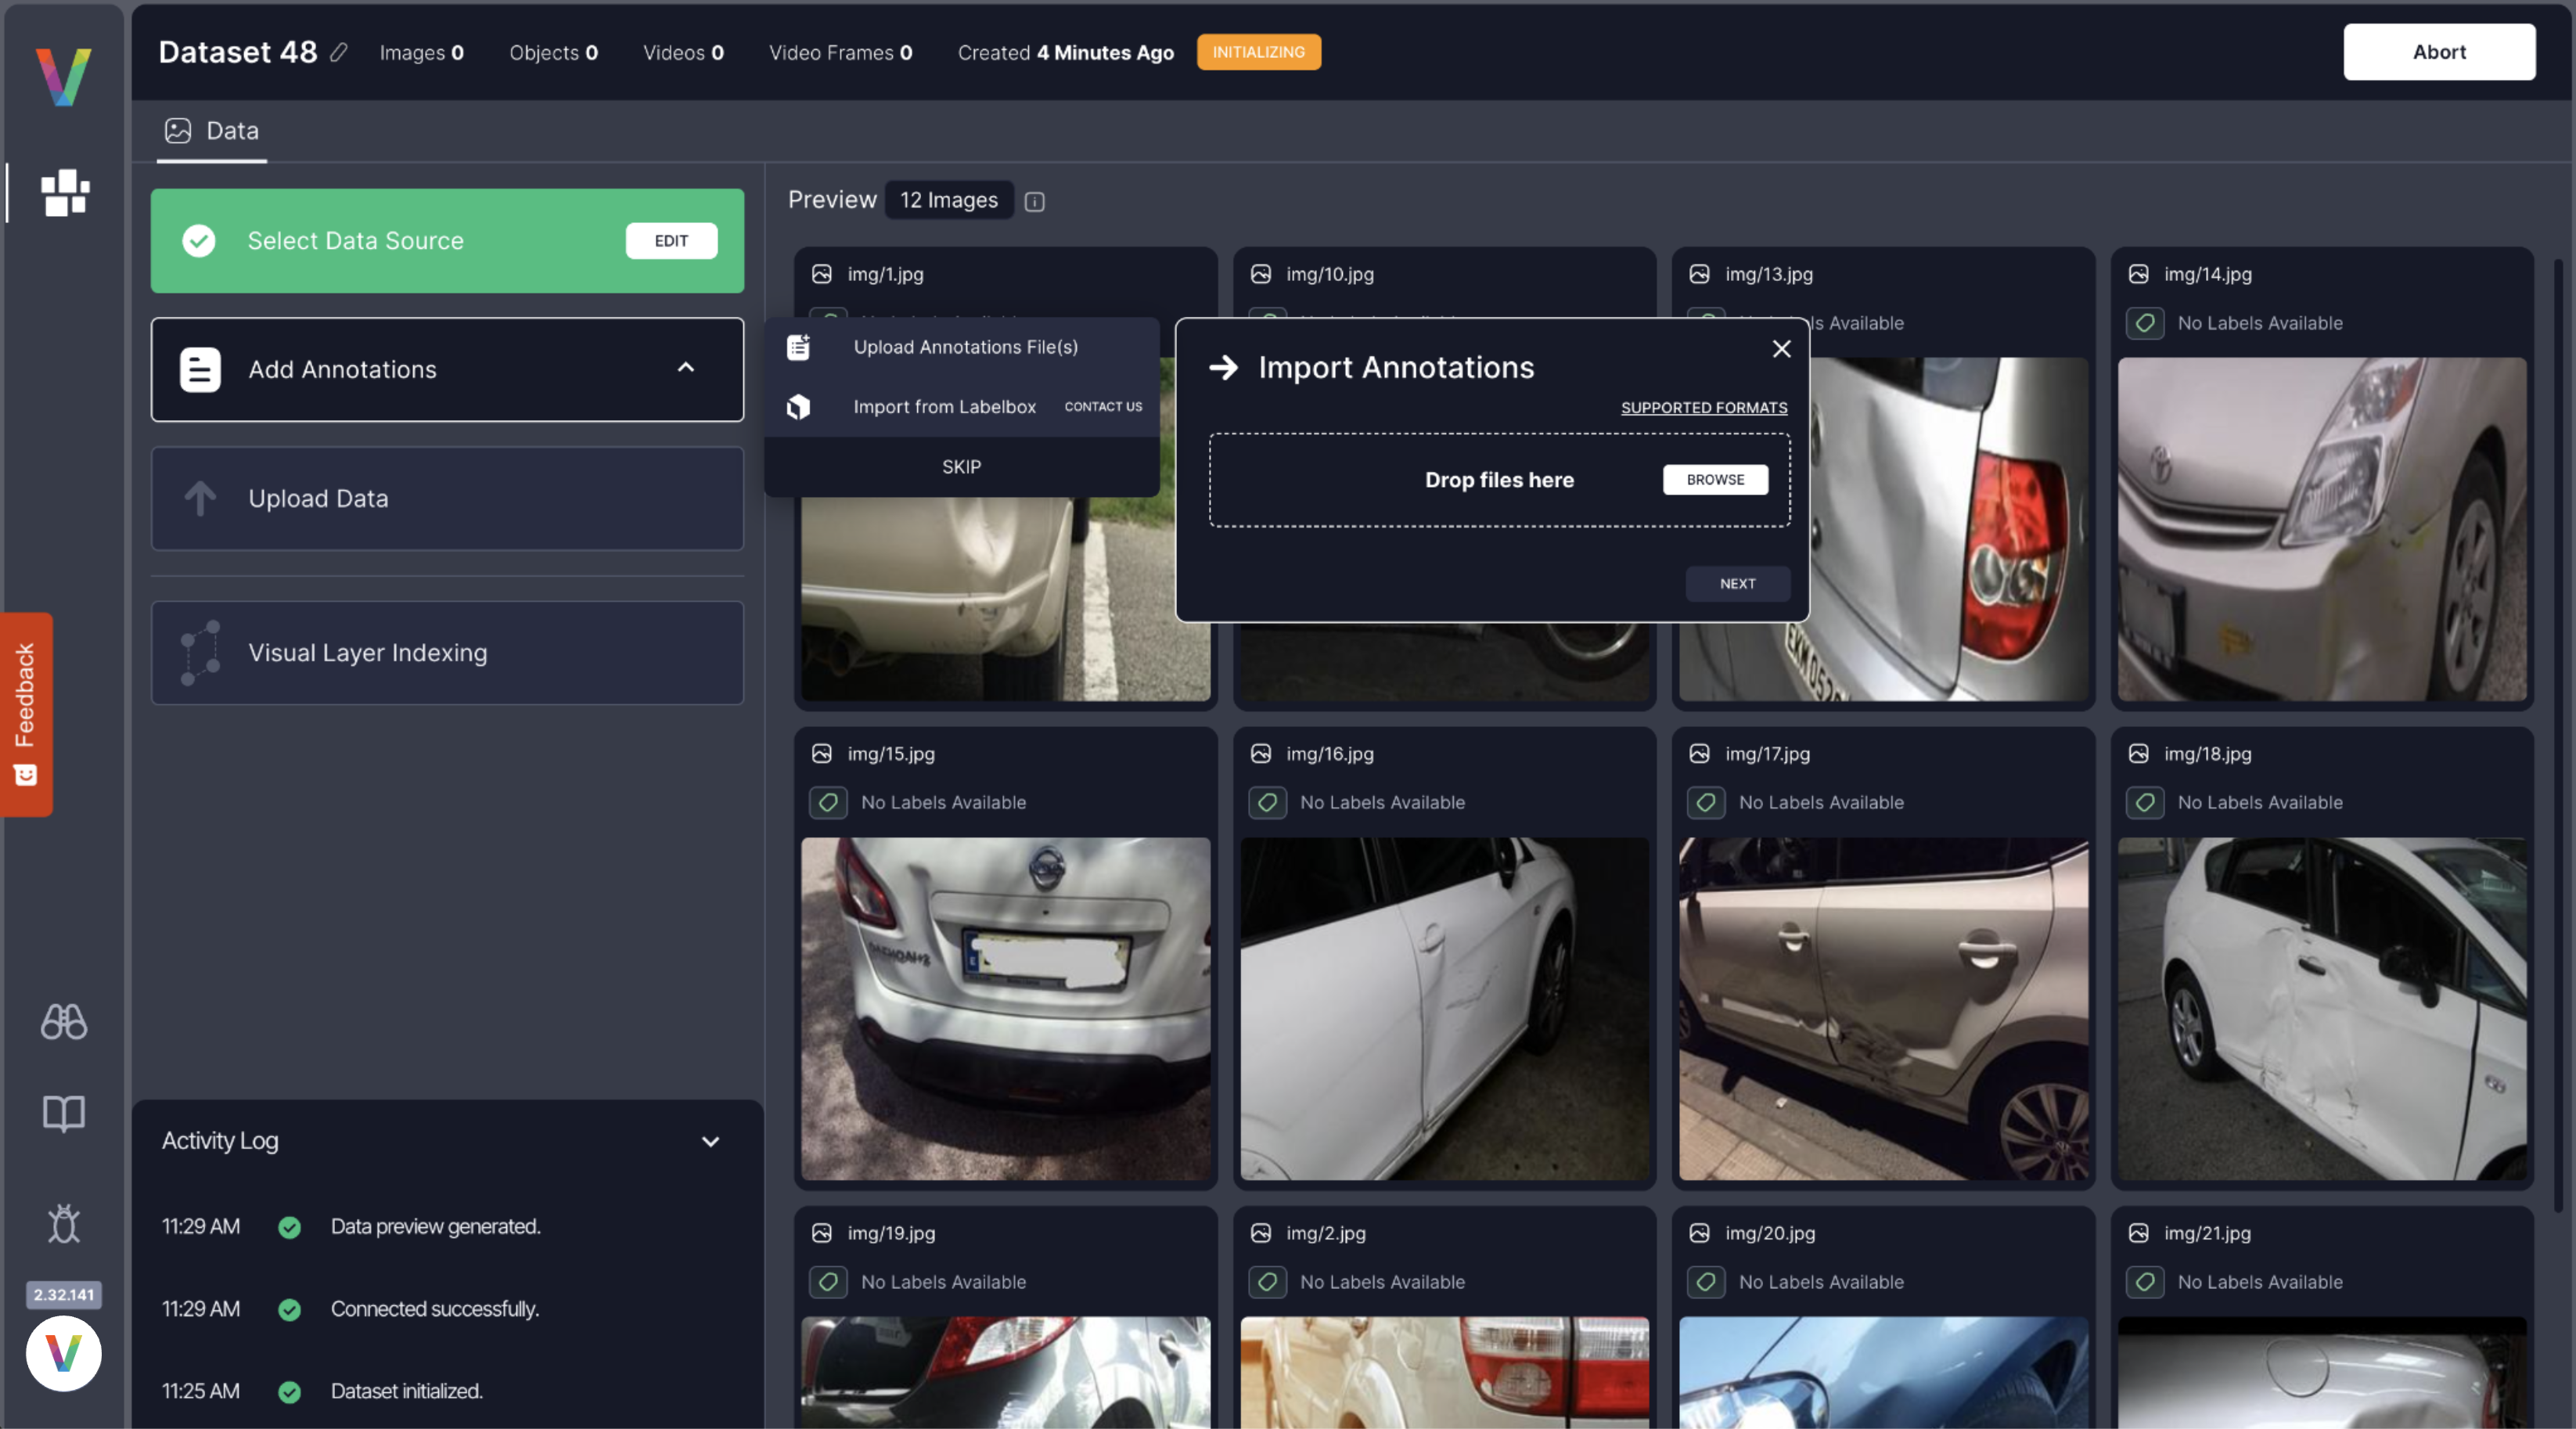The width and height of the screenshot is (2576, 1429).
Task: Open the Feedback side tab
Action: coord(26,714)
